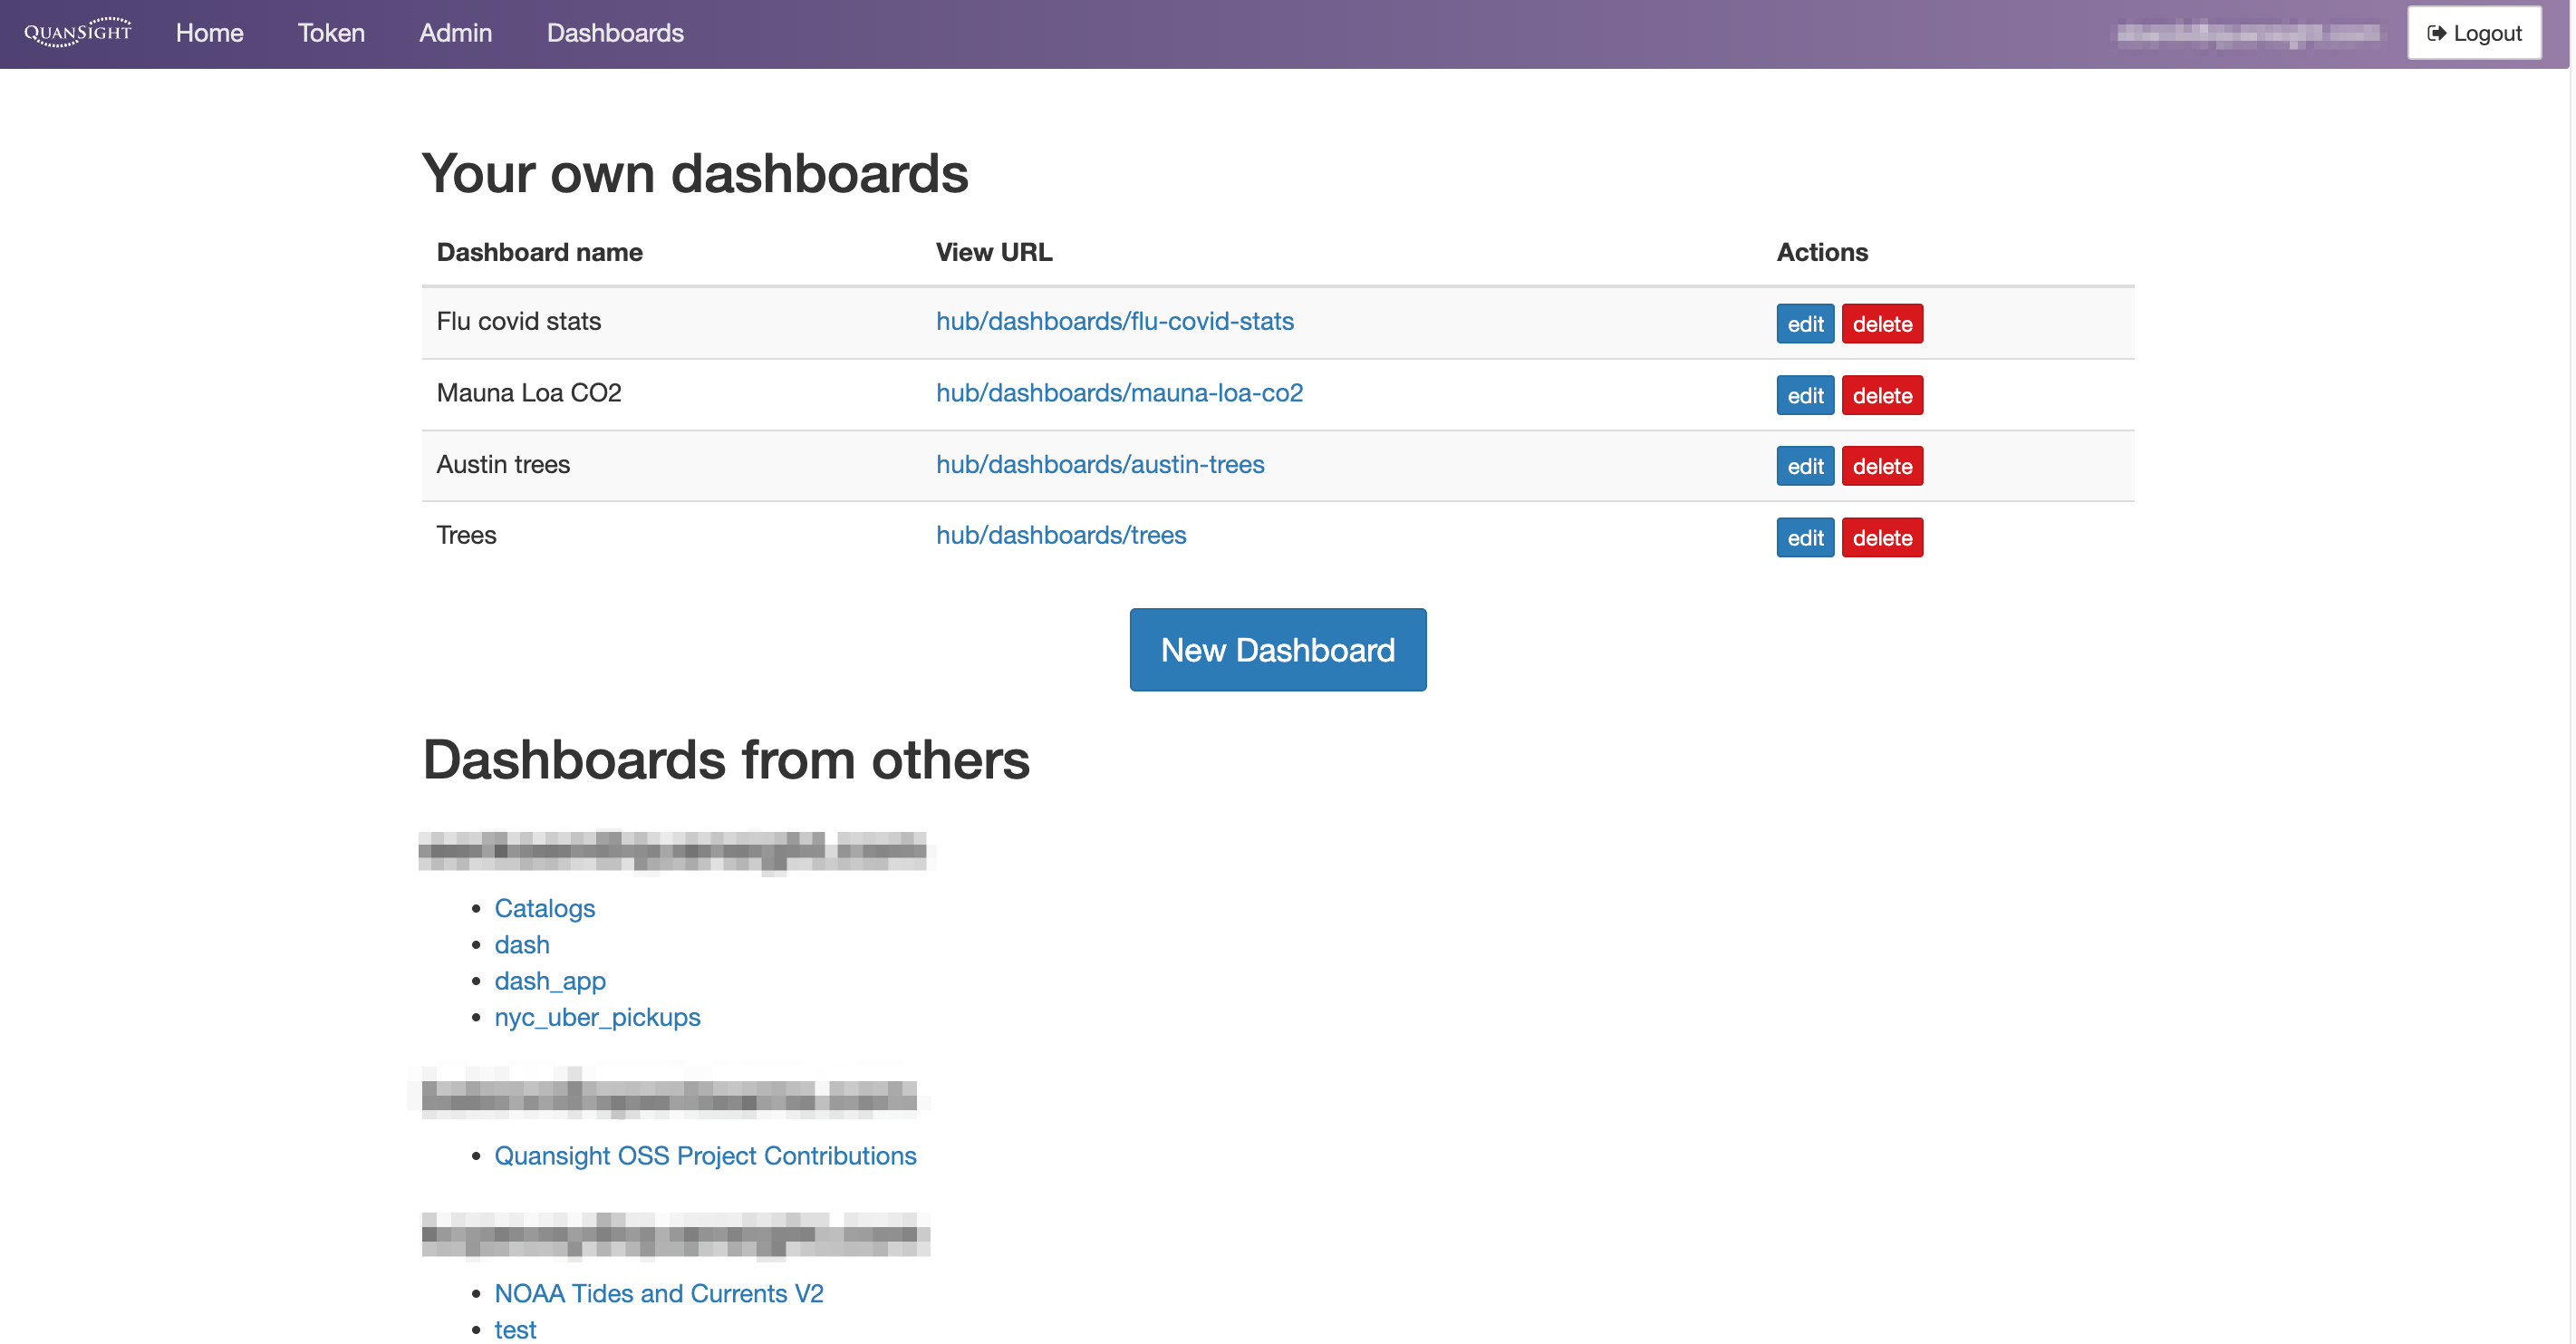Open the NOAA Tides and Currents V2 dashboard

click(659, 1293)
